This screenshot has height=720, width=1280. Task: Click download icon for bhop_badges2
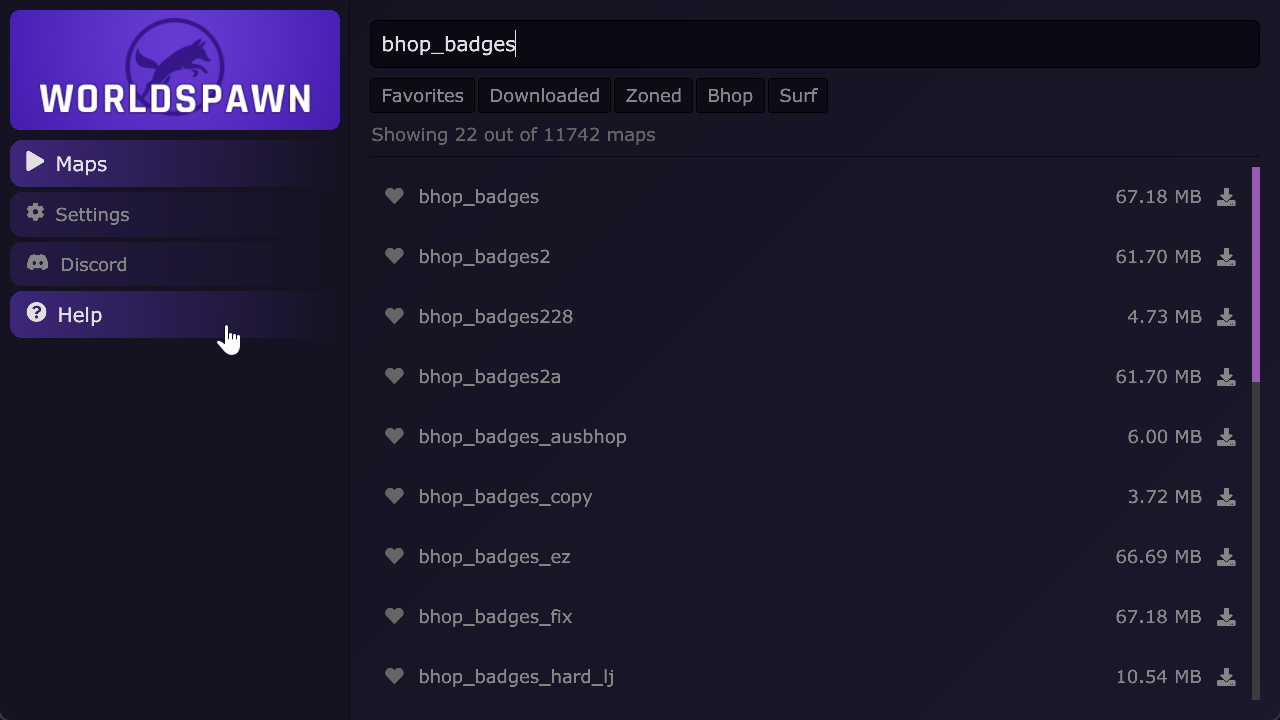point(1226,257)
